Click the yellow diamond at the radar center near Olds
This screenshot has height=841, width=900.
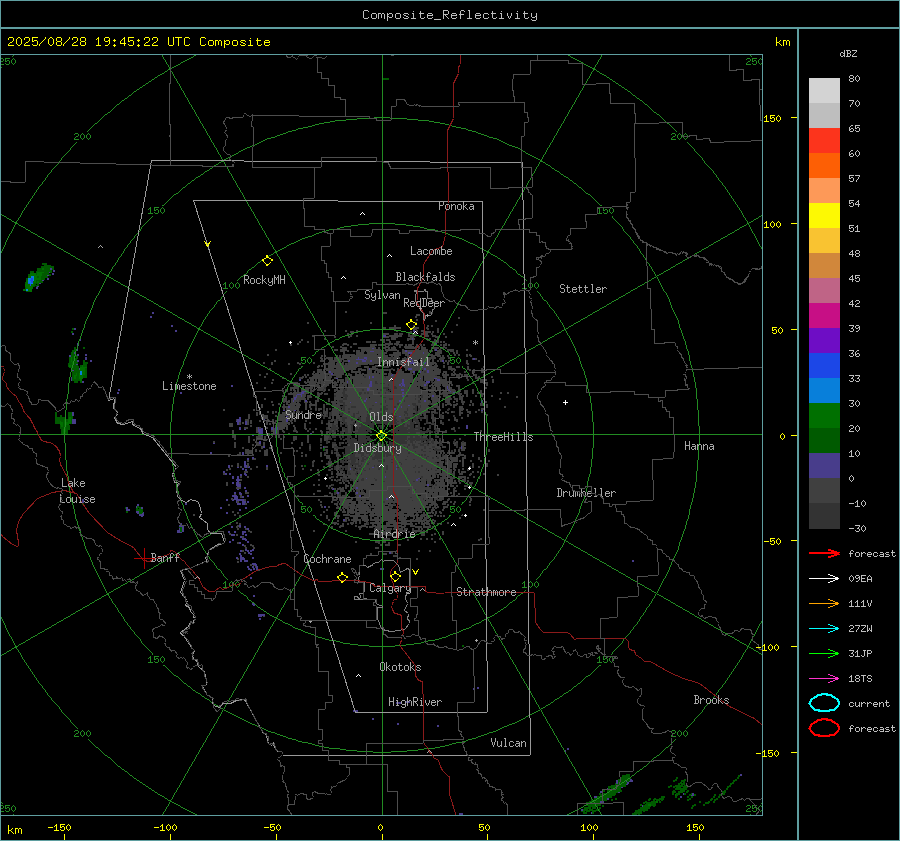tap(381, 436)
